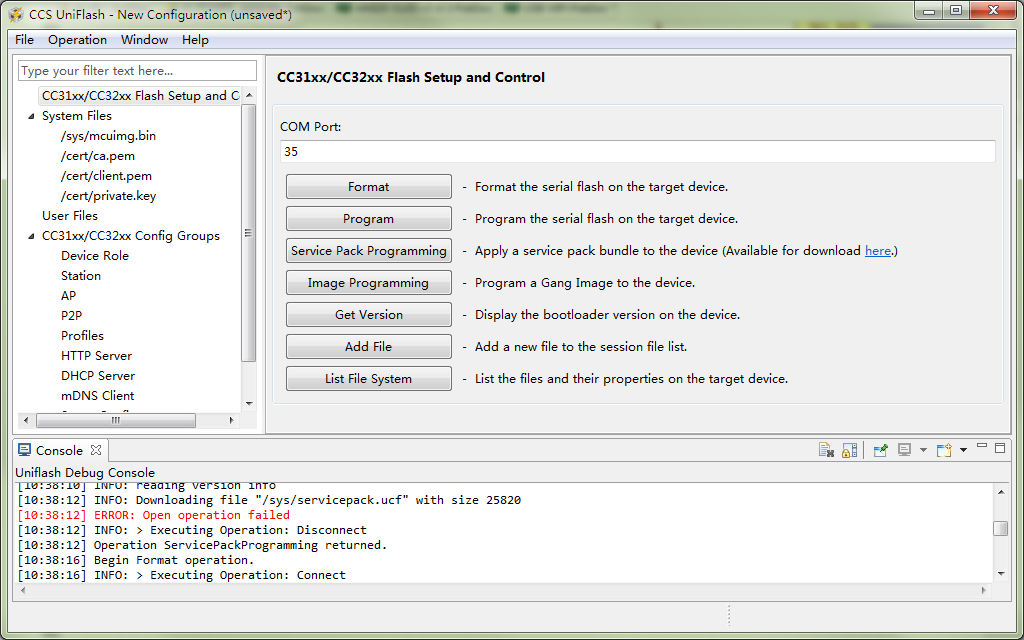Screen dimensions: 1024x640
Task: Select /cert/client.pem in the tree
Action: (106, 176)
